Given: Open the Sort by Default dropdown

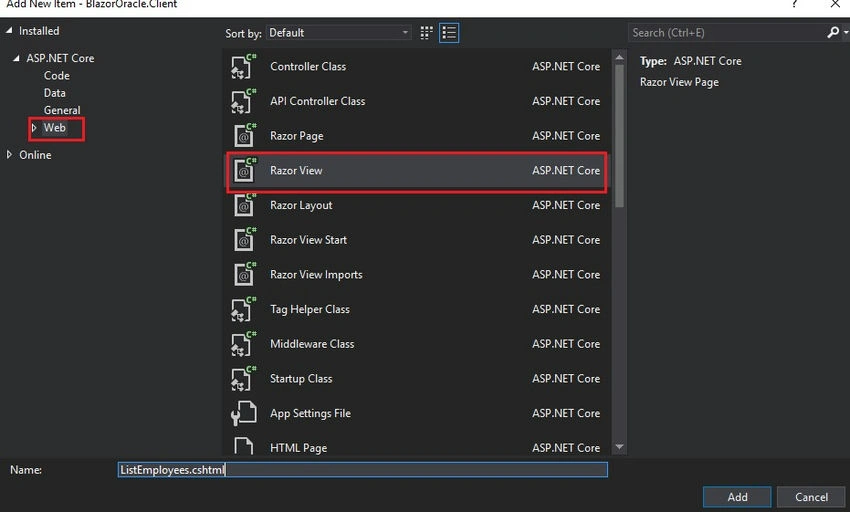Looking at the screenshot, I should tap(338, 33).
